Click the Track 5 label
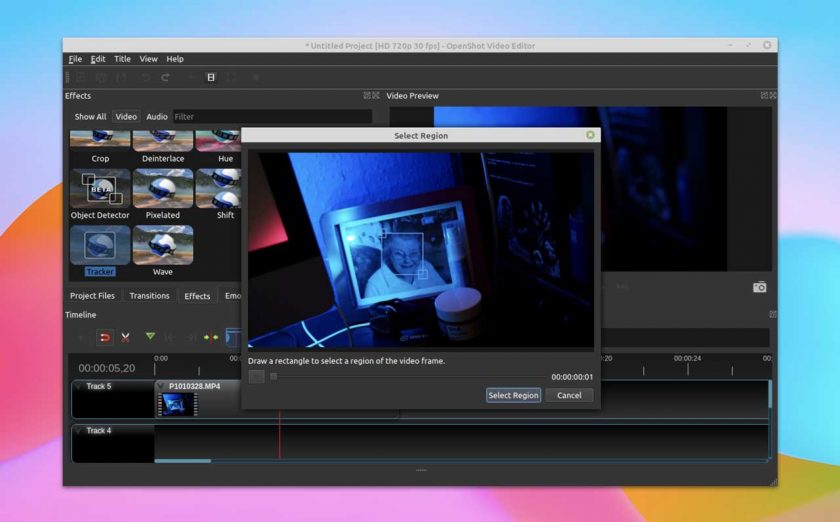Viewport: 840px width, 522px height. [x=99, y=386]
